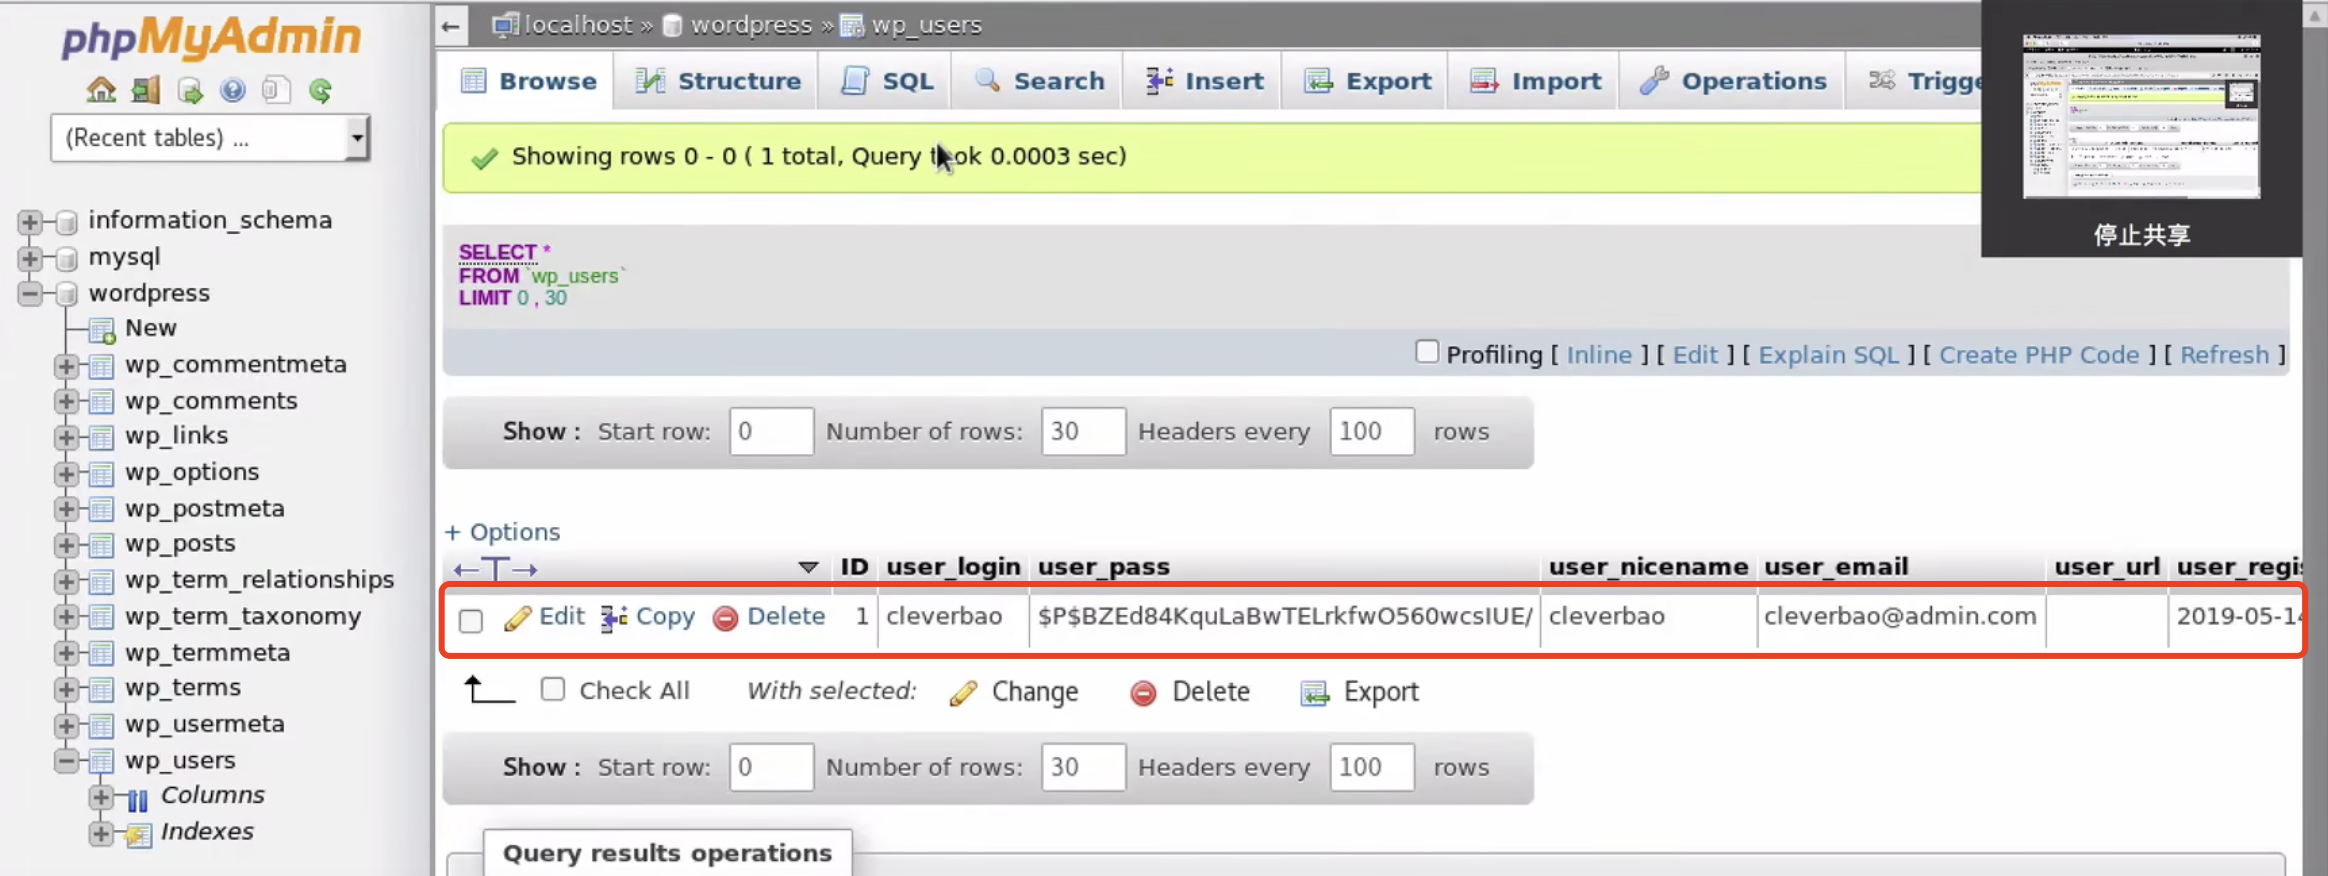
Task: Open the Import tab
Action: (x=1535, y=81)
